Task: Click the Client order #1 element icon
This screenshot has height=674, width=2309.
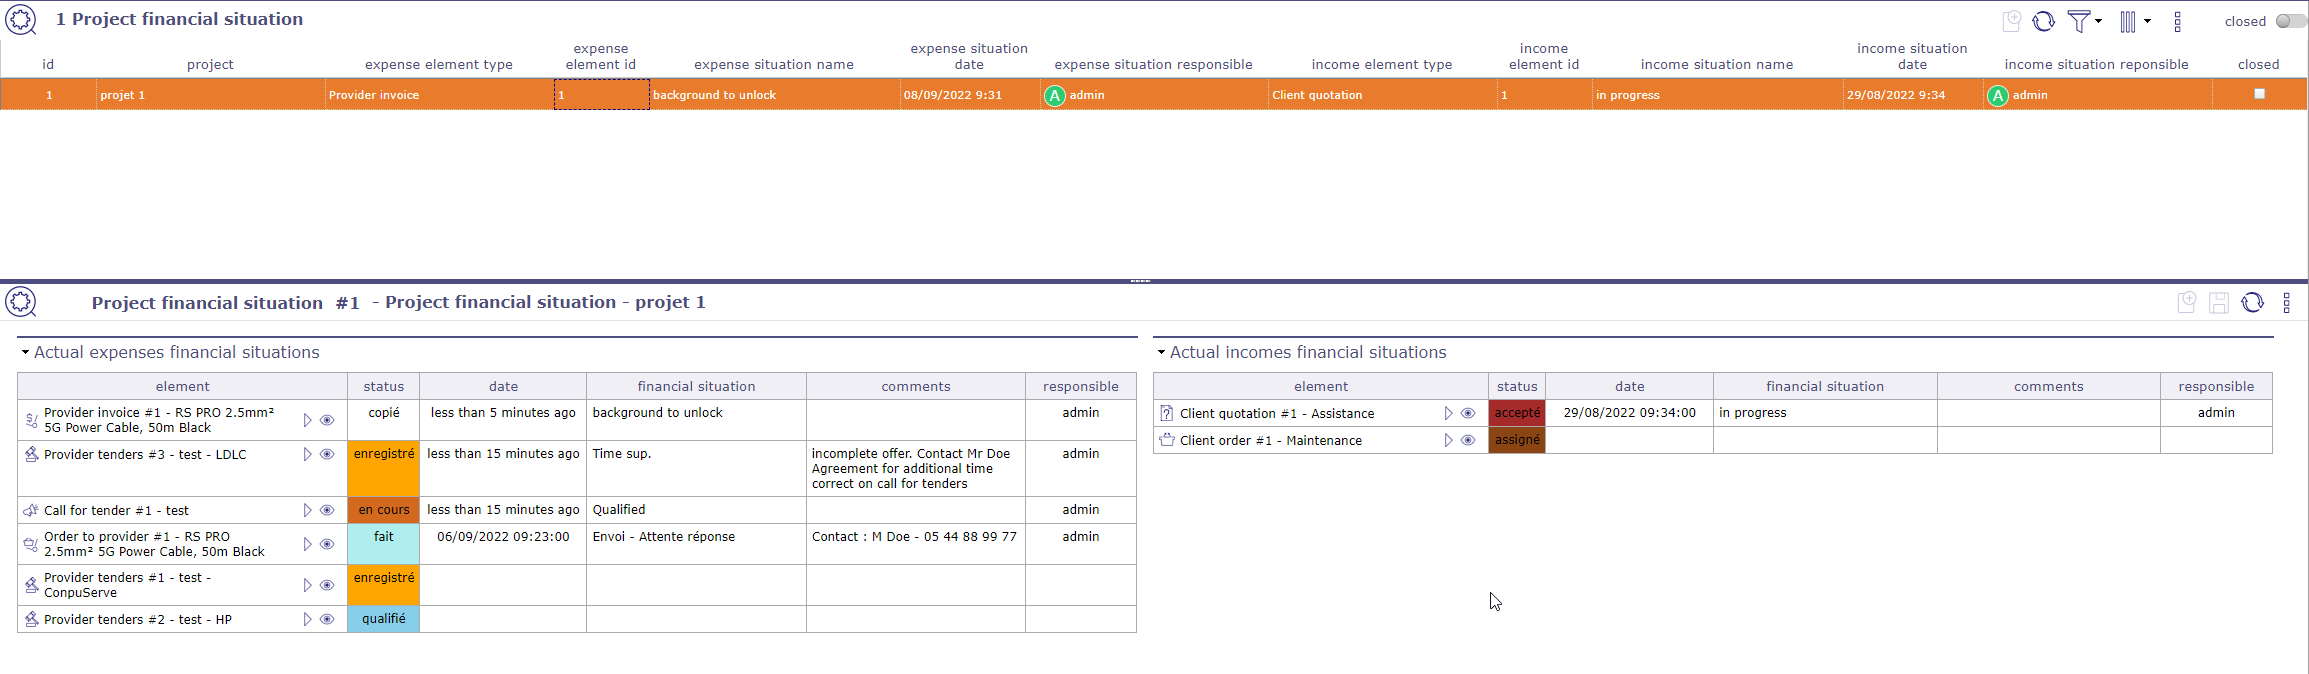Action: click(x=1166, y=440)
